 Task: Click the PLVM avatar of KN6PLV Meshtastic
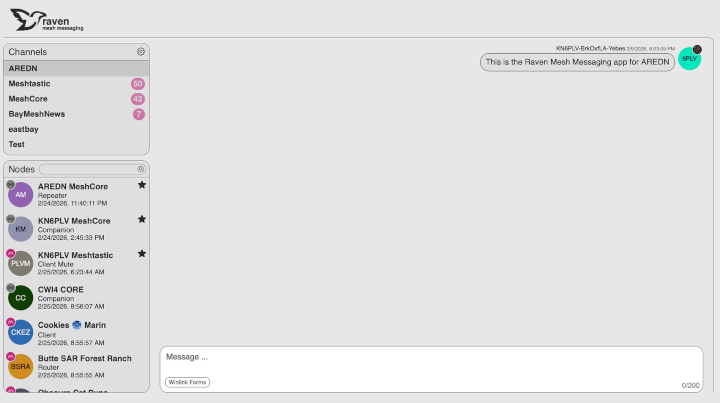[x=21, y=263]
